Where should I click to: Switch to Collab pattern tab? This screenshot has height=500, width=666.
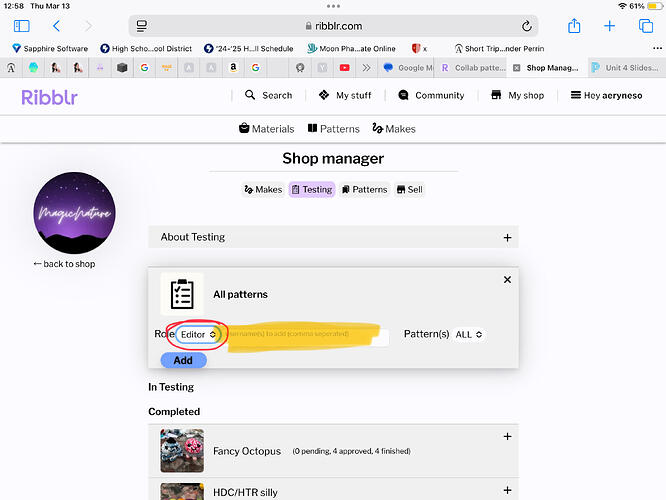click(x=472, y=68)
